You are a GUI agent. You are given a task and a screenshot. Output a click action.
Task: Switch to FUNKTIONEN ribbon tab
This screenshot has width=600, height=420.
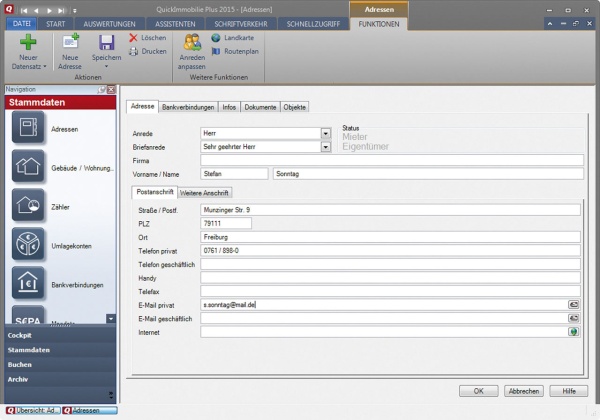pos(378,24)
